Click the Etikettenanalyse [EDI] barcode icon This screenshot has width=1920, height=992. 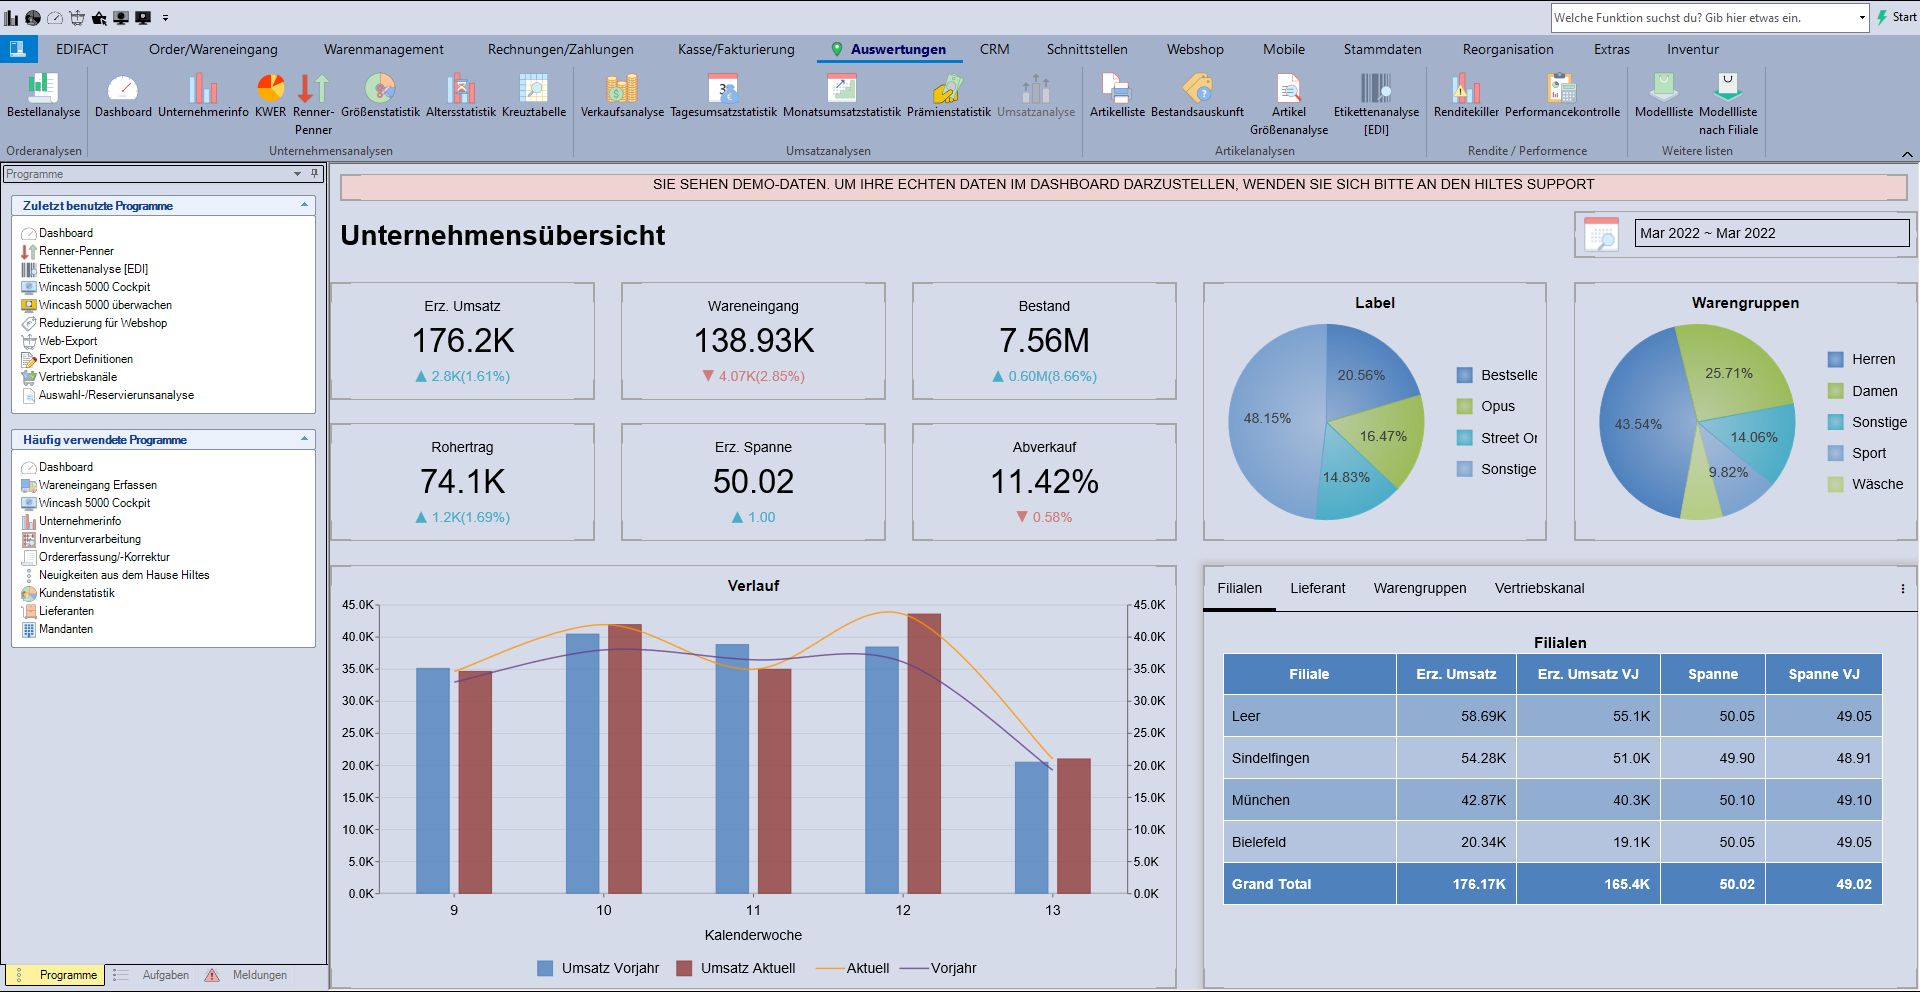point(1376,90)
